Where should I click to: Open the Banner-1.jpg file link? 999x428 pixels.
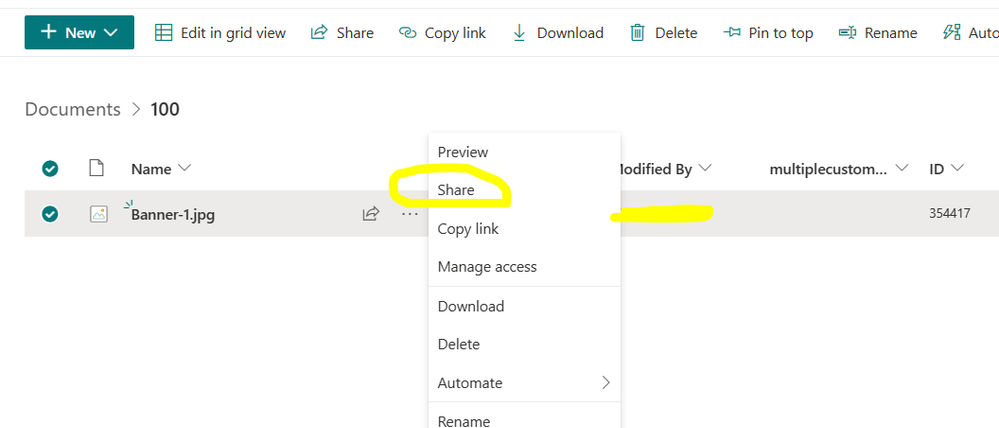click(173, 215)
